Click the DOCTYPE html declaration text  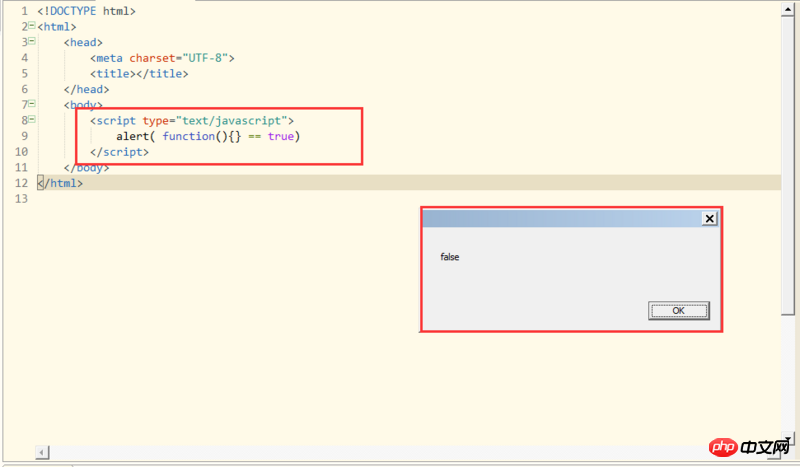point(86,11)
